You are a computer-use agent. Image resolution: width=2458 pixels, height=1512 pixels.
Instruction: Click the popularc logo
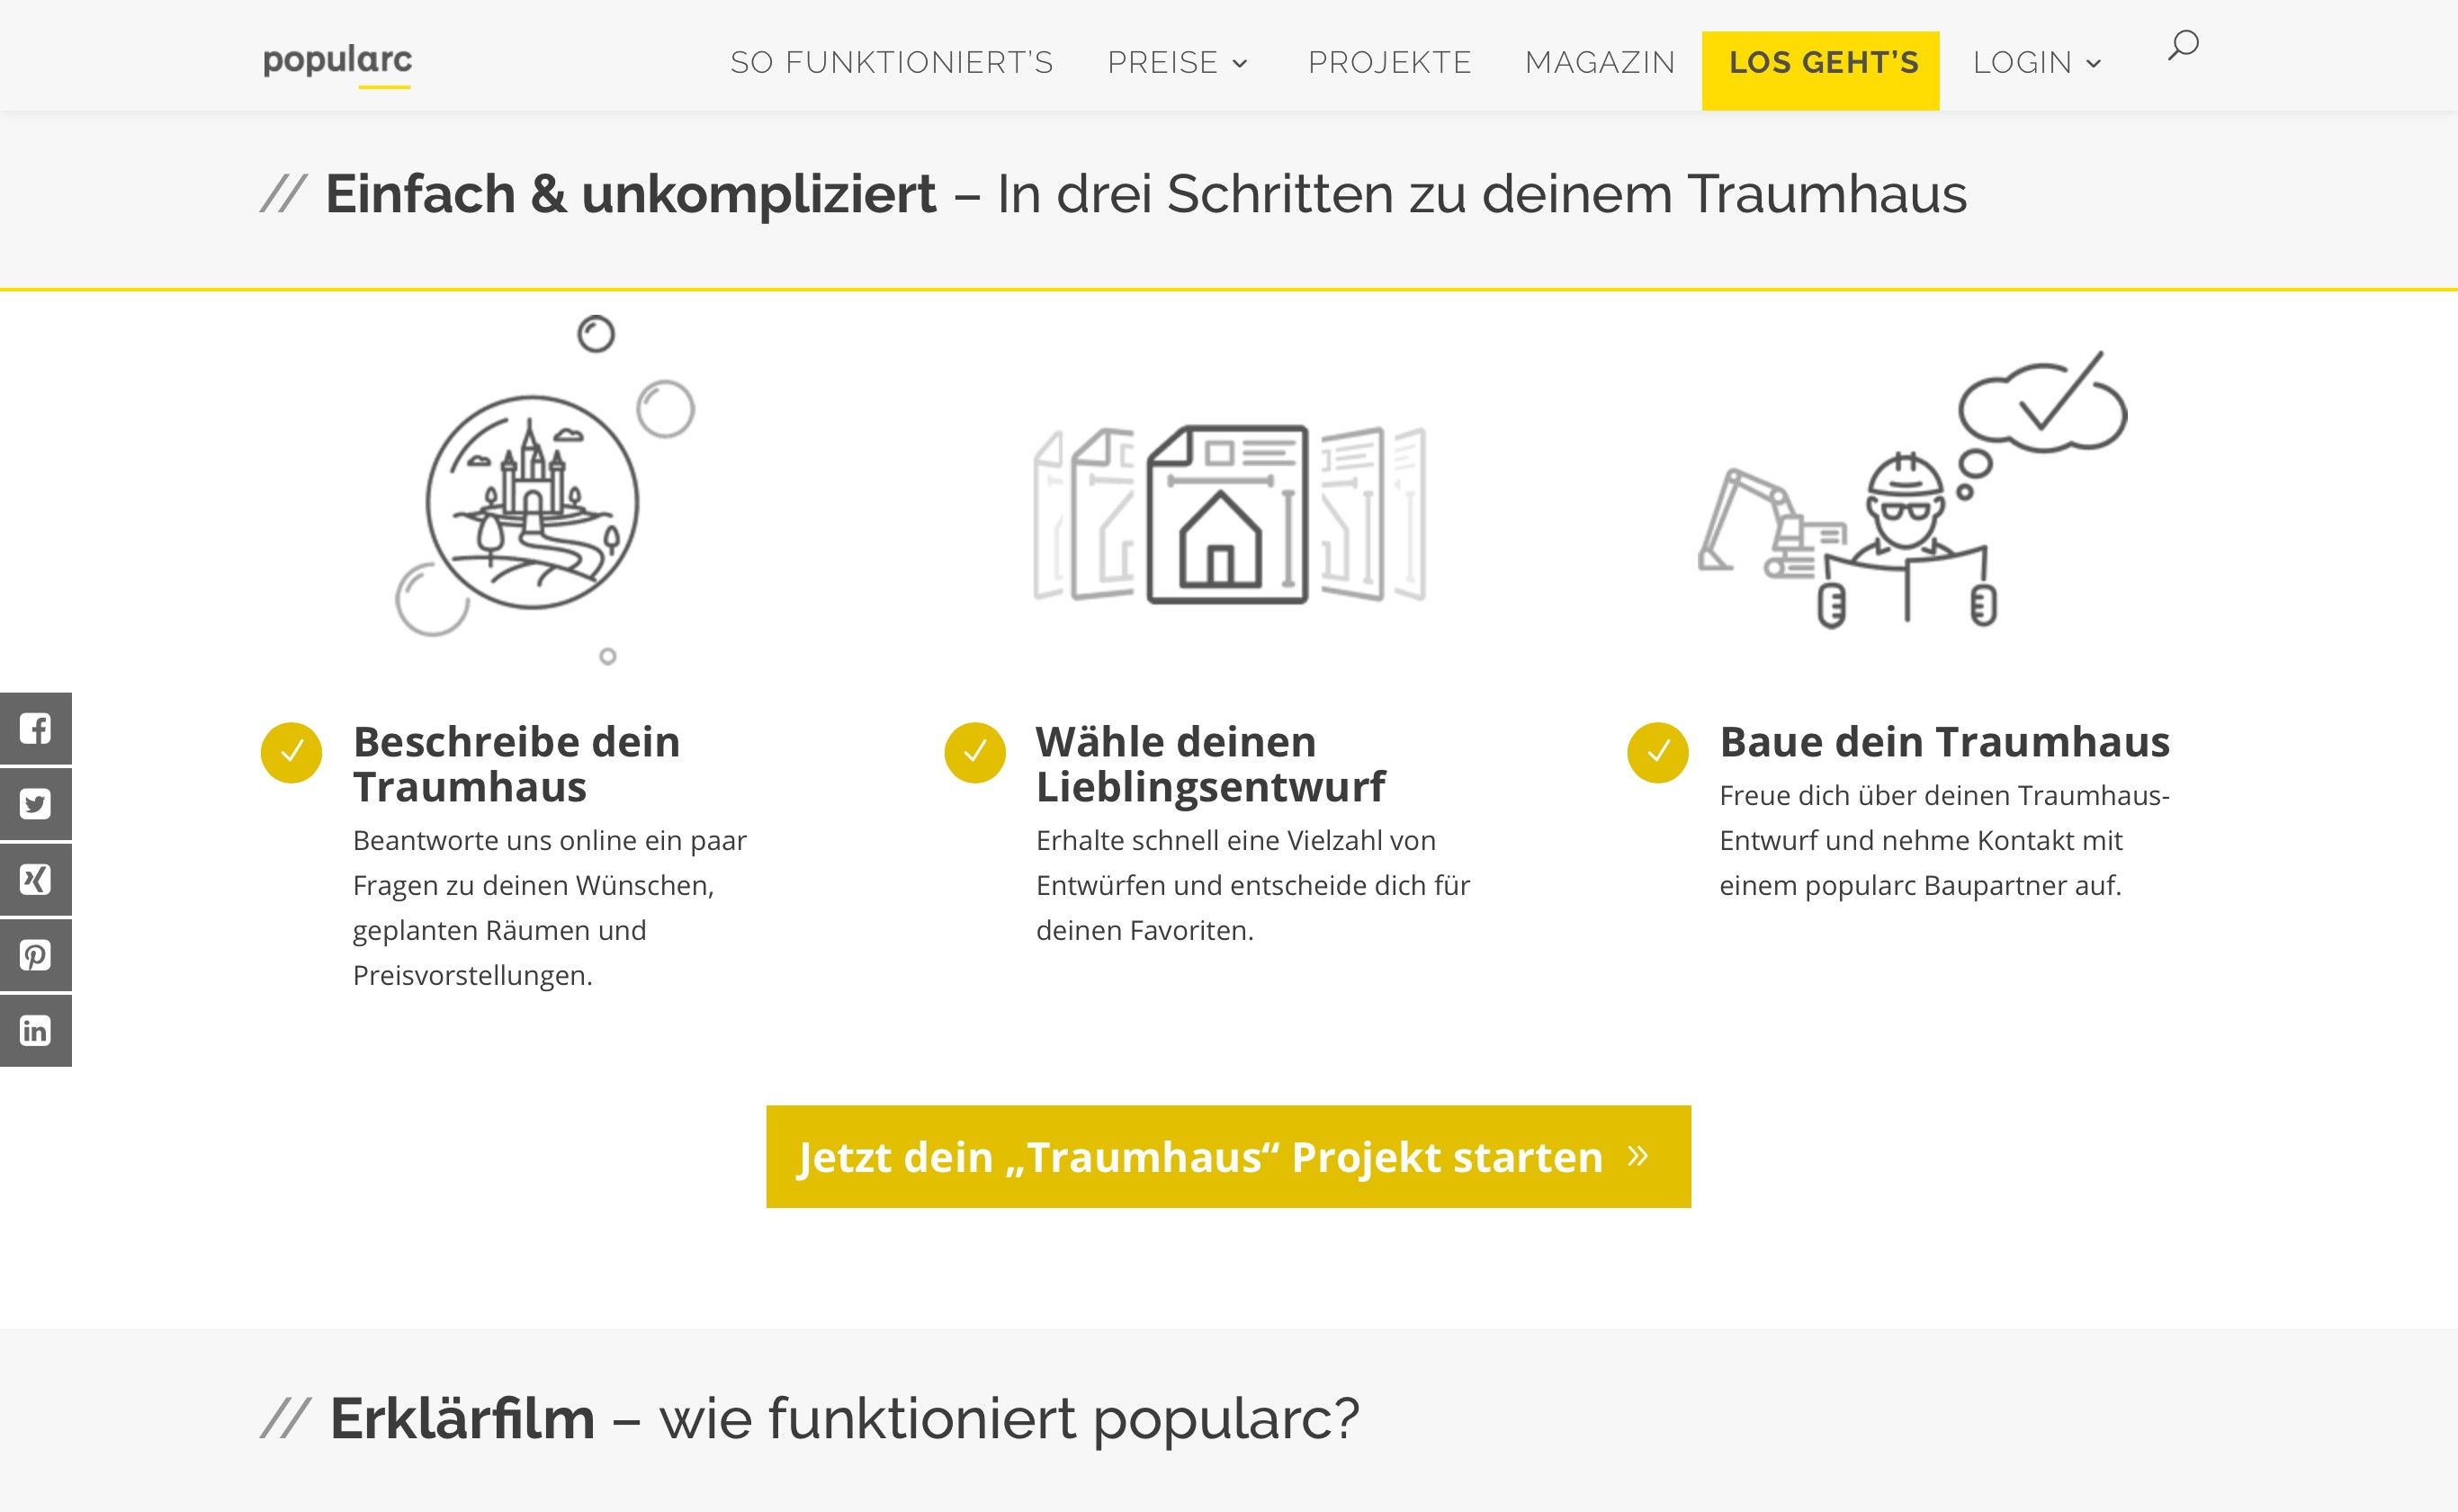point(337,62)
